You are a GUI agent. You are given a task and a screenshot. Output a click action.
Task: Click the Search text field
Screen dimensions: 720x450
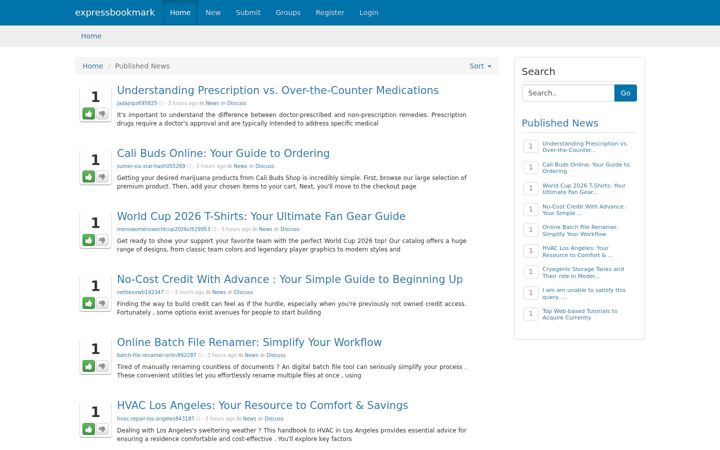coord(568,93)
